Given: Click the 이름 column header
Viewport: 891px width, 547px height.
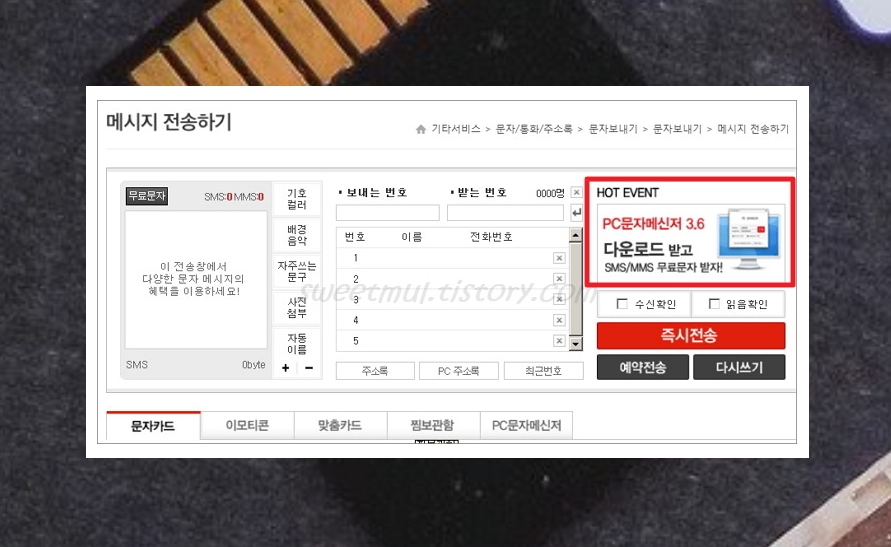Looking at the screenshot, I should click(x=411, y=237).
